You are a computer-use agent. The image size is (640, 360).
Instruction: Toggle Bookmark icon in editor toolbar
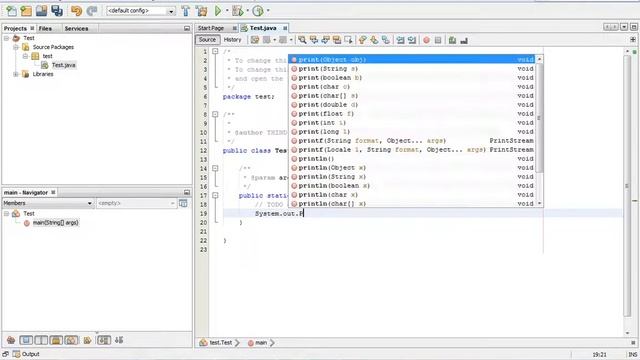(x=386, y=40)
